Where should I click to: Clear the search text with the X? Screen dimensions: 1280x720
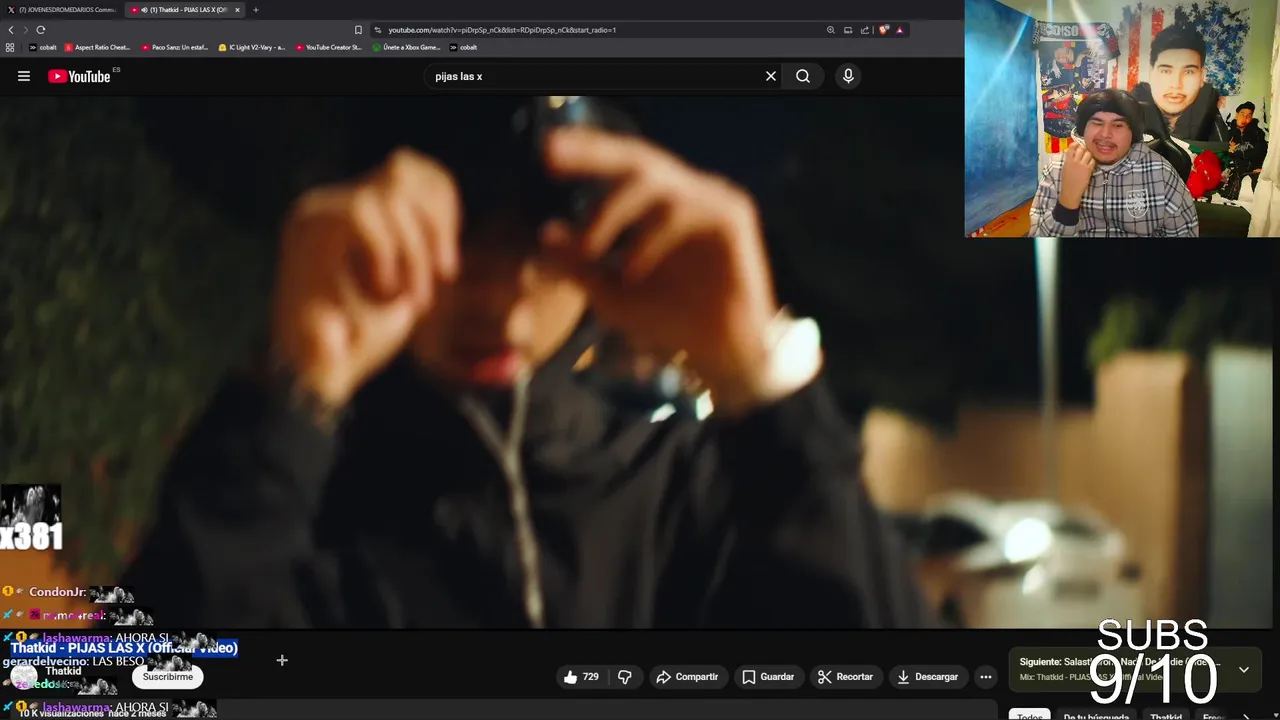click(771, 76)
